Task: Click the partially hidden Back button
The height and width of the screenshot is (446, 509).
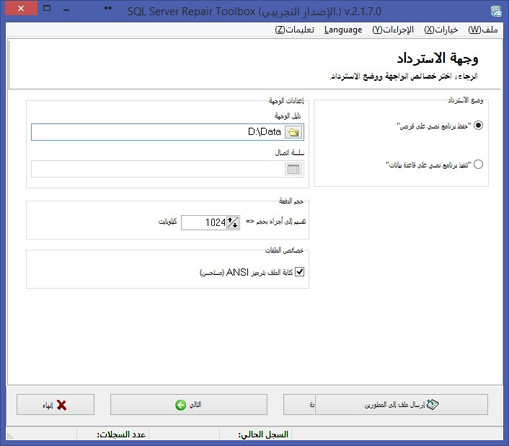Action: 299,405
